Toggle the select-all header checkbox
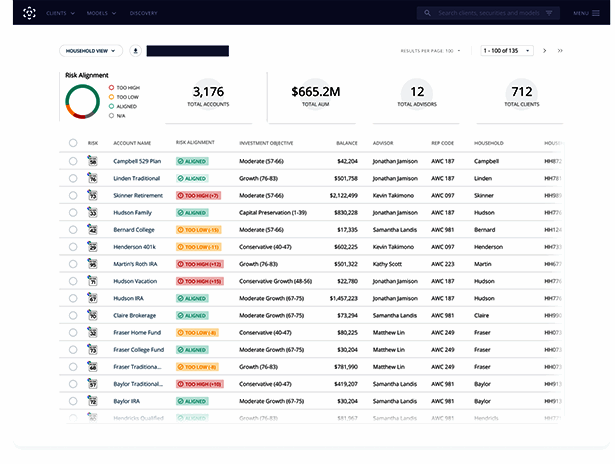This screenshot has width=615, height=464. point(73,143)
